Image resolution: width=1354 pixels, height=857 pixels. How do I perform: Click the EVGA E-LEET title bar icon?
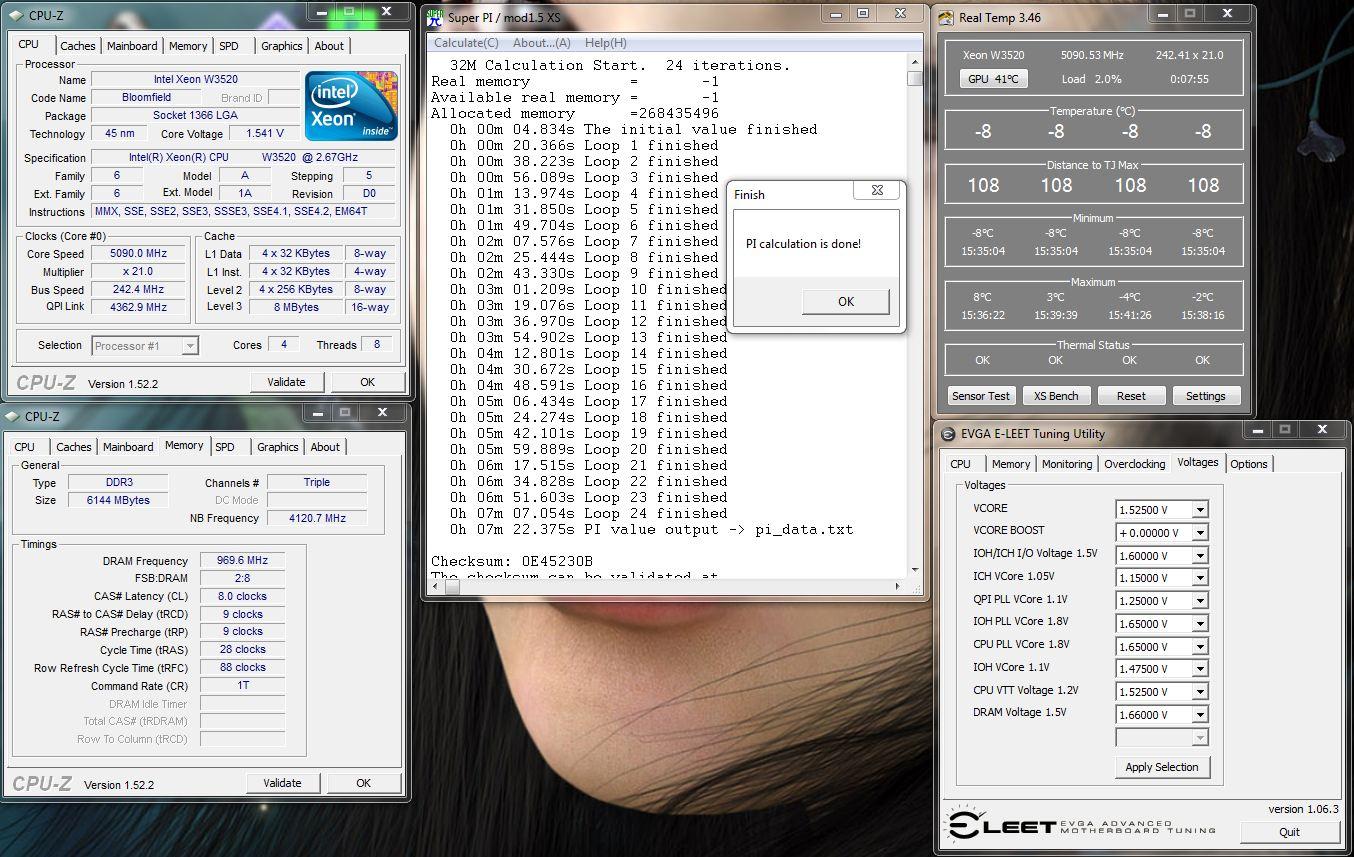coord(948,433)
